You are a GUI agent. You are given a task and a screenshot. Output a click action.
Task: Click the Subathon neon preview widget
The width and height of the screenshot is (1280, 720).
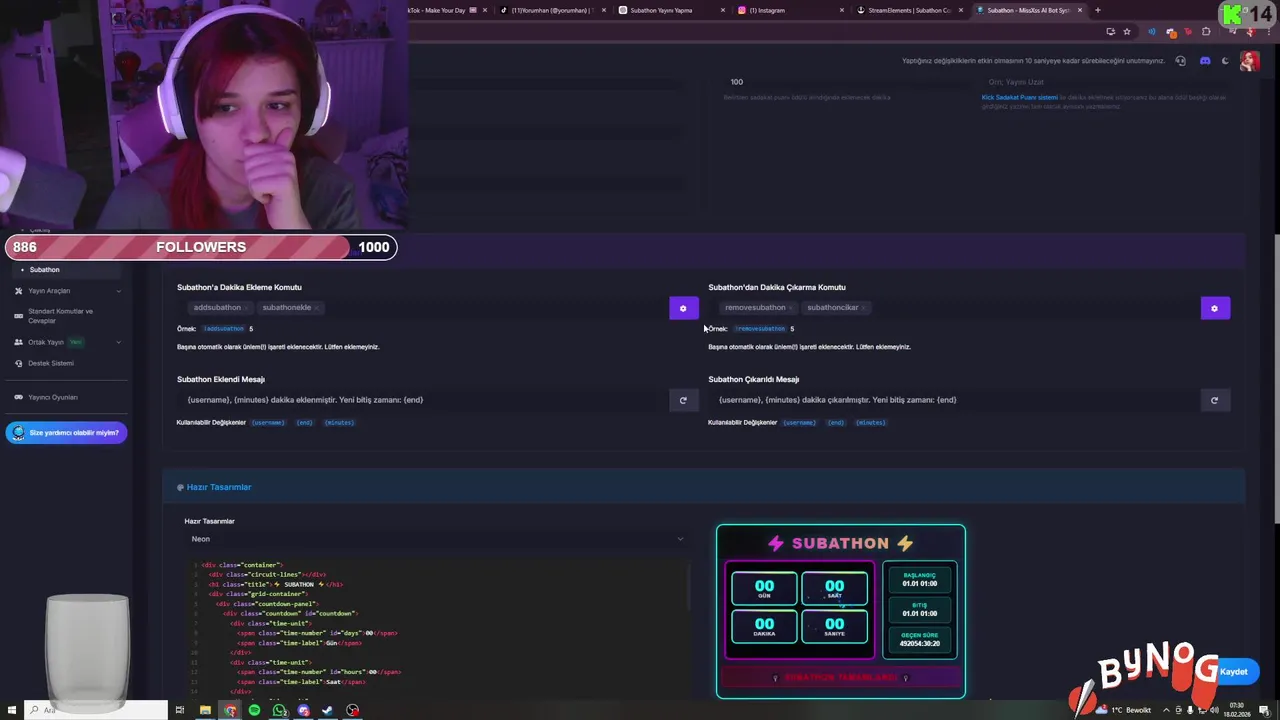841,611
